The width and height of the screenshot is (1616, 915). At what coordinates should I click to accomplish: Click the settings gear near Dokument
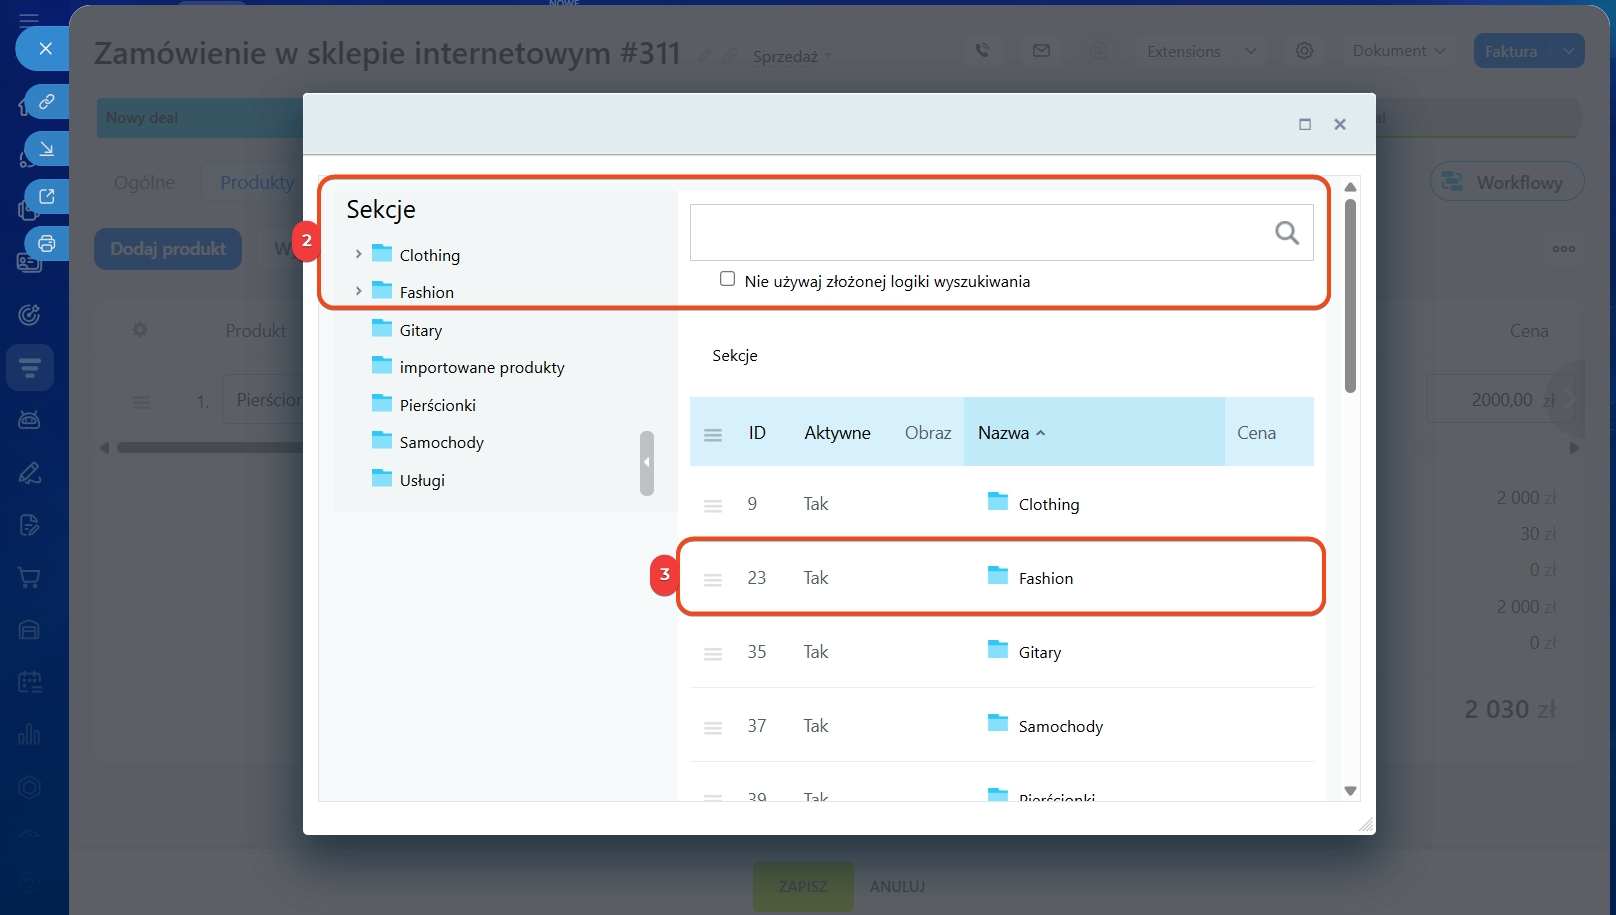pyautogui.click(x=1304, y=51)
